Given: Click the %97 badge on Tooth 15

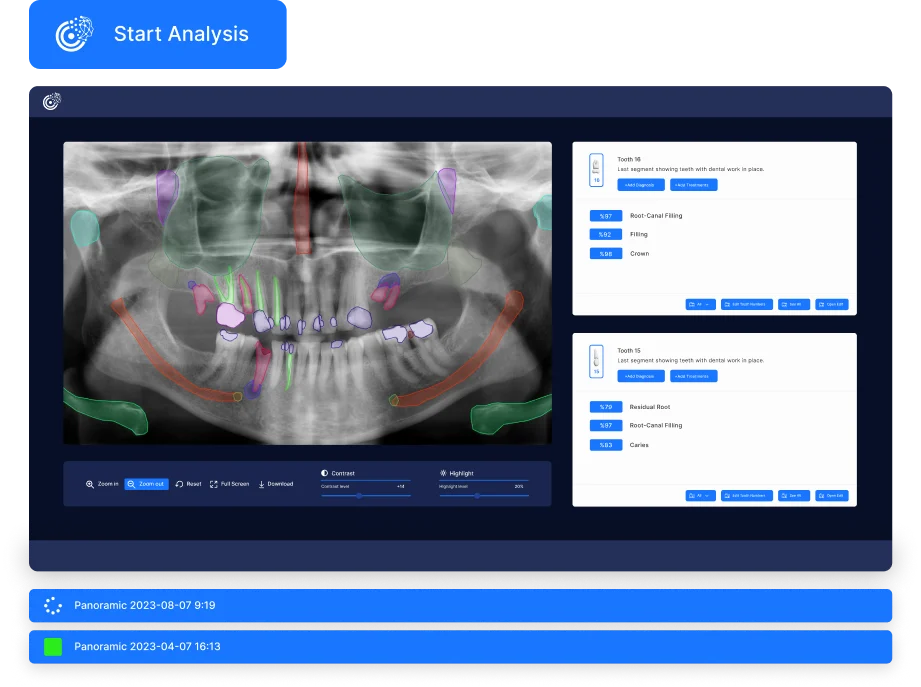Looking at the screenshot, I should tap(606, 425).
